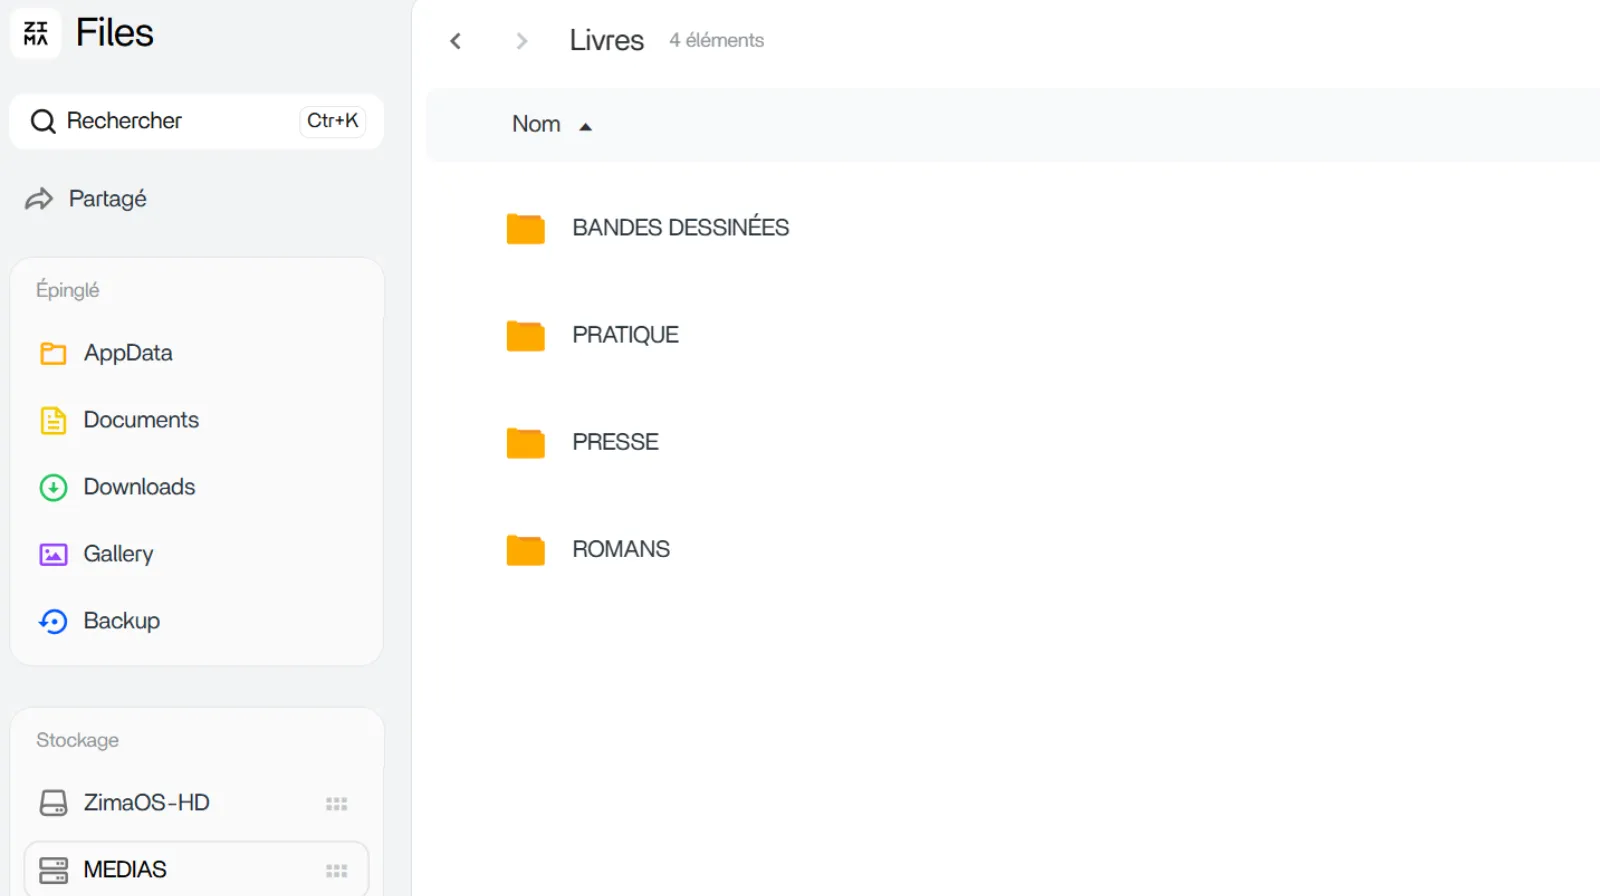Open the MEDIAS storage location

125,870
